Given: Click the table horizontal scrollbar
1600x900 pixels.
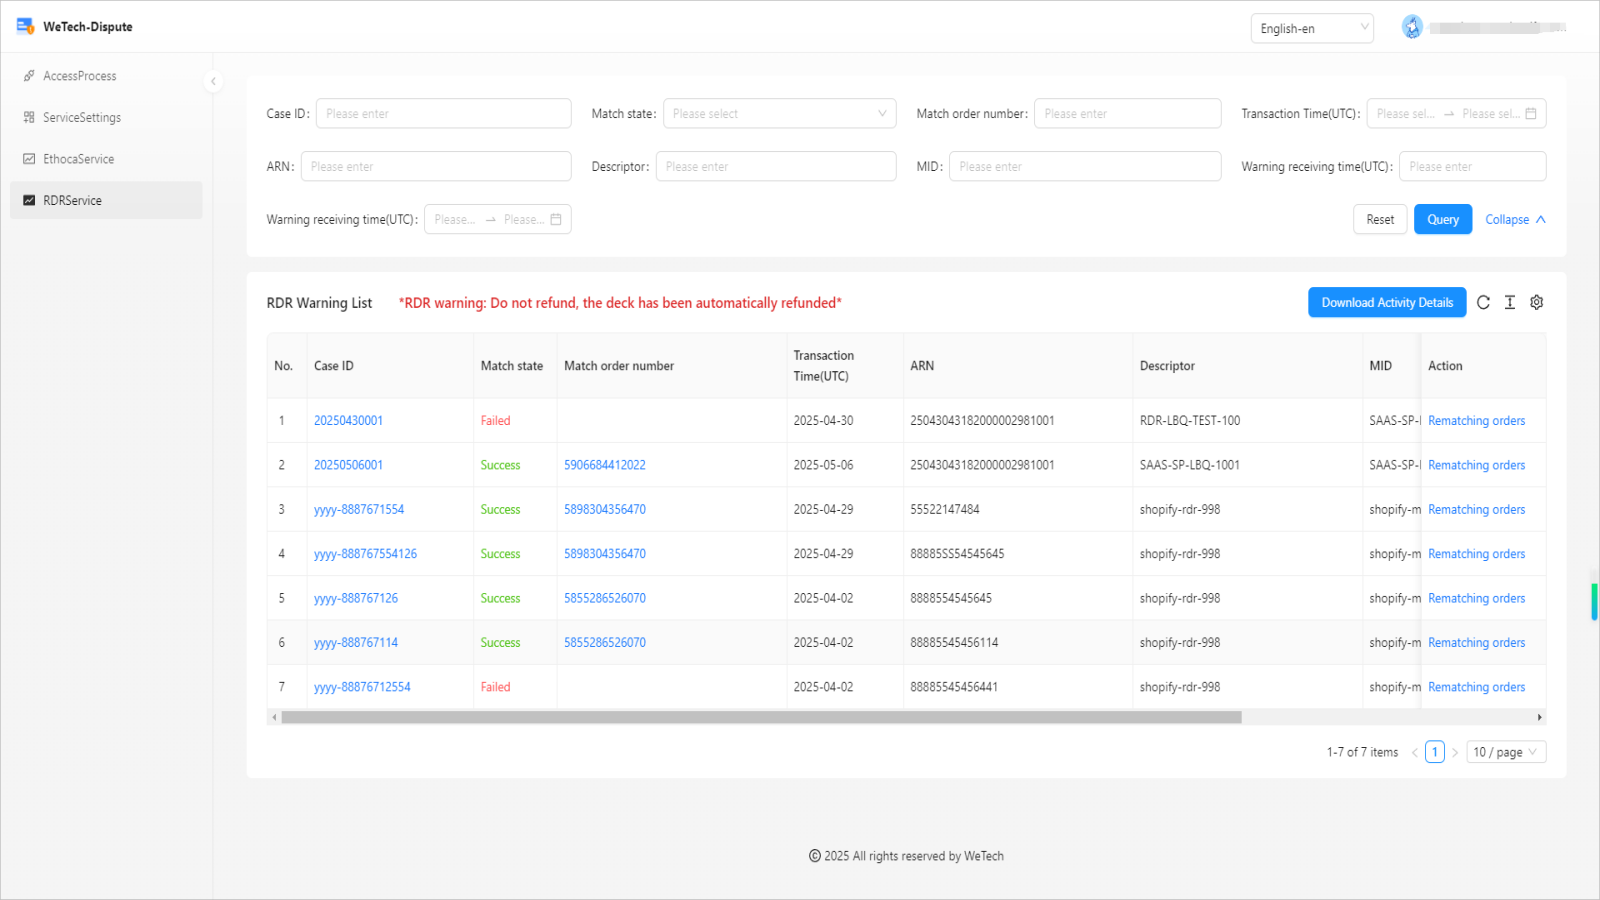Looking at the screenshot, I should coord(760,718).
